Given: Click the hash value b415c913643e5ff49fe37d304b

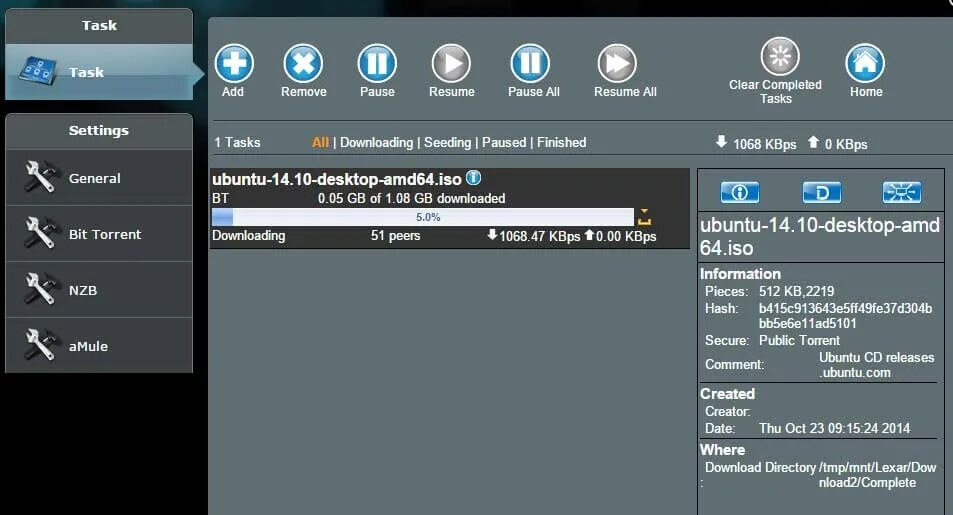Looking at the screenshot, I should point(845,308).
